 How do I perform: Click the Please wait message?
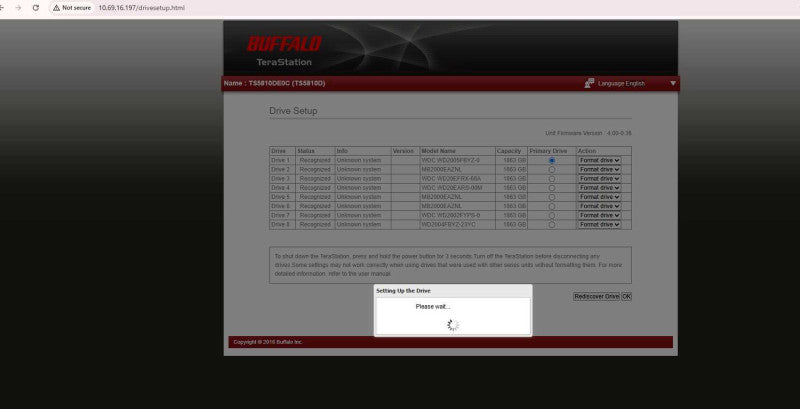pyautogui.click(x=433, y=306)
